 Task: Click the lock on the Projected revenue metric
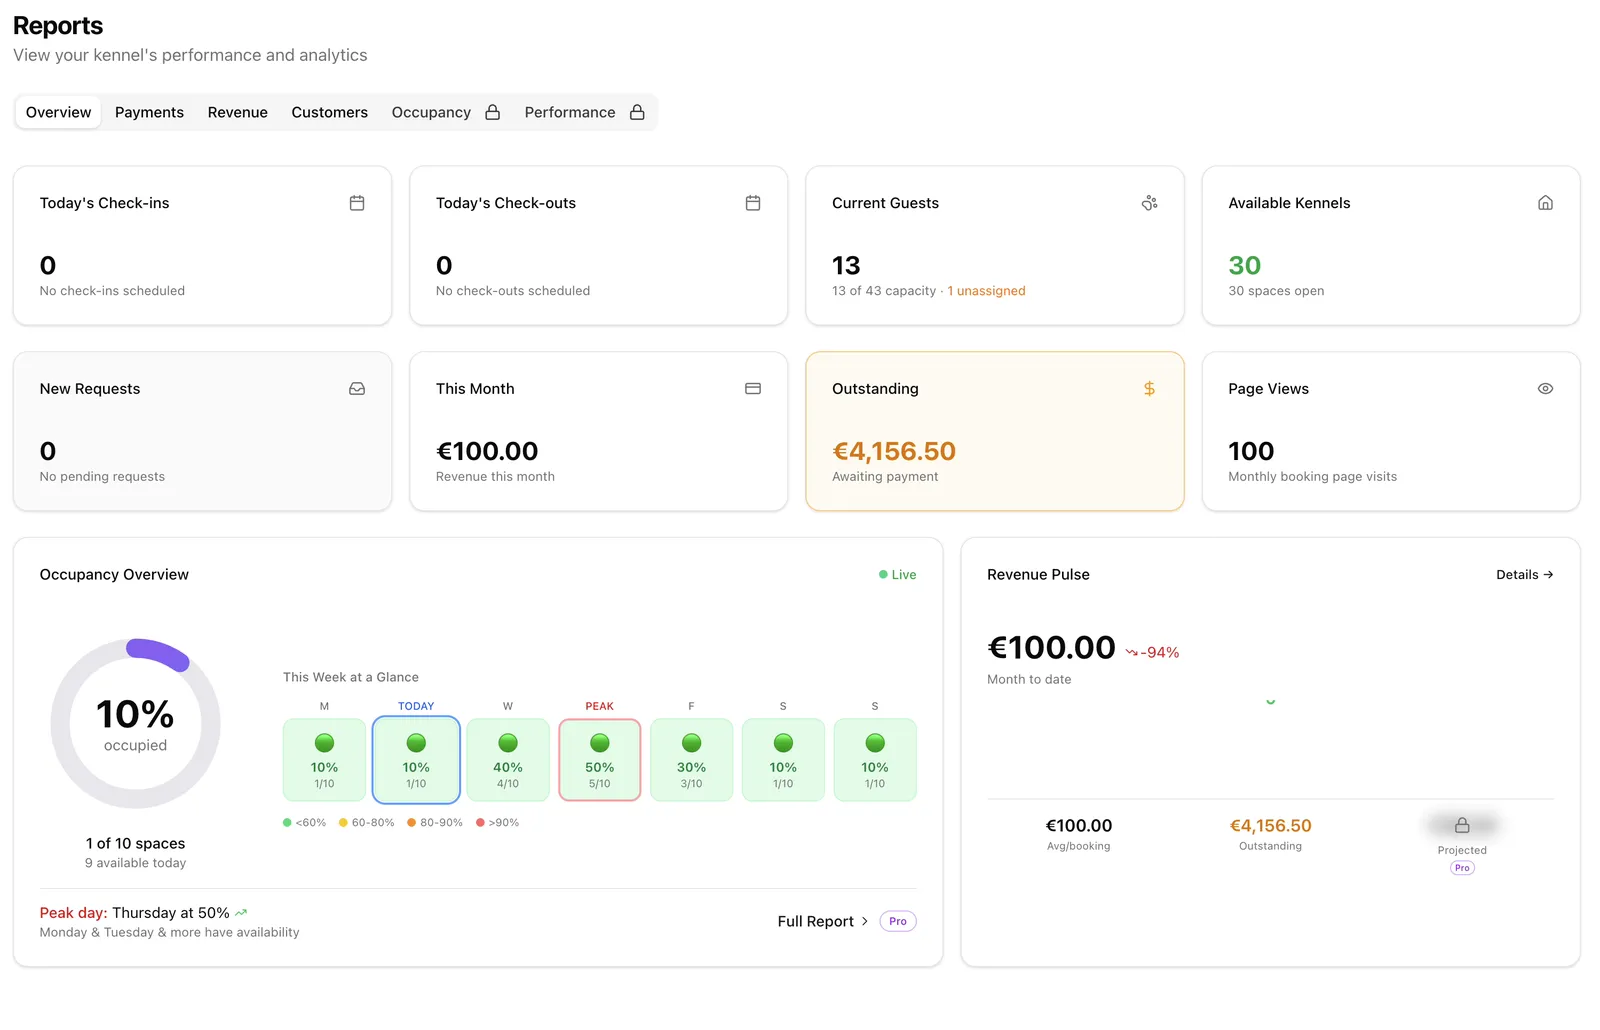pos(1461,825)
